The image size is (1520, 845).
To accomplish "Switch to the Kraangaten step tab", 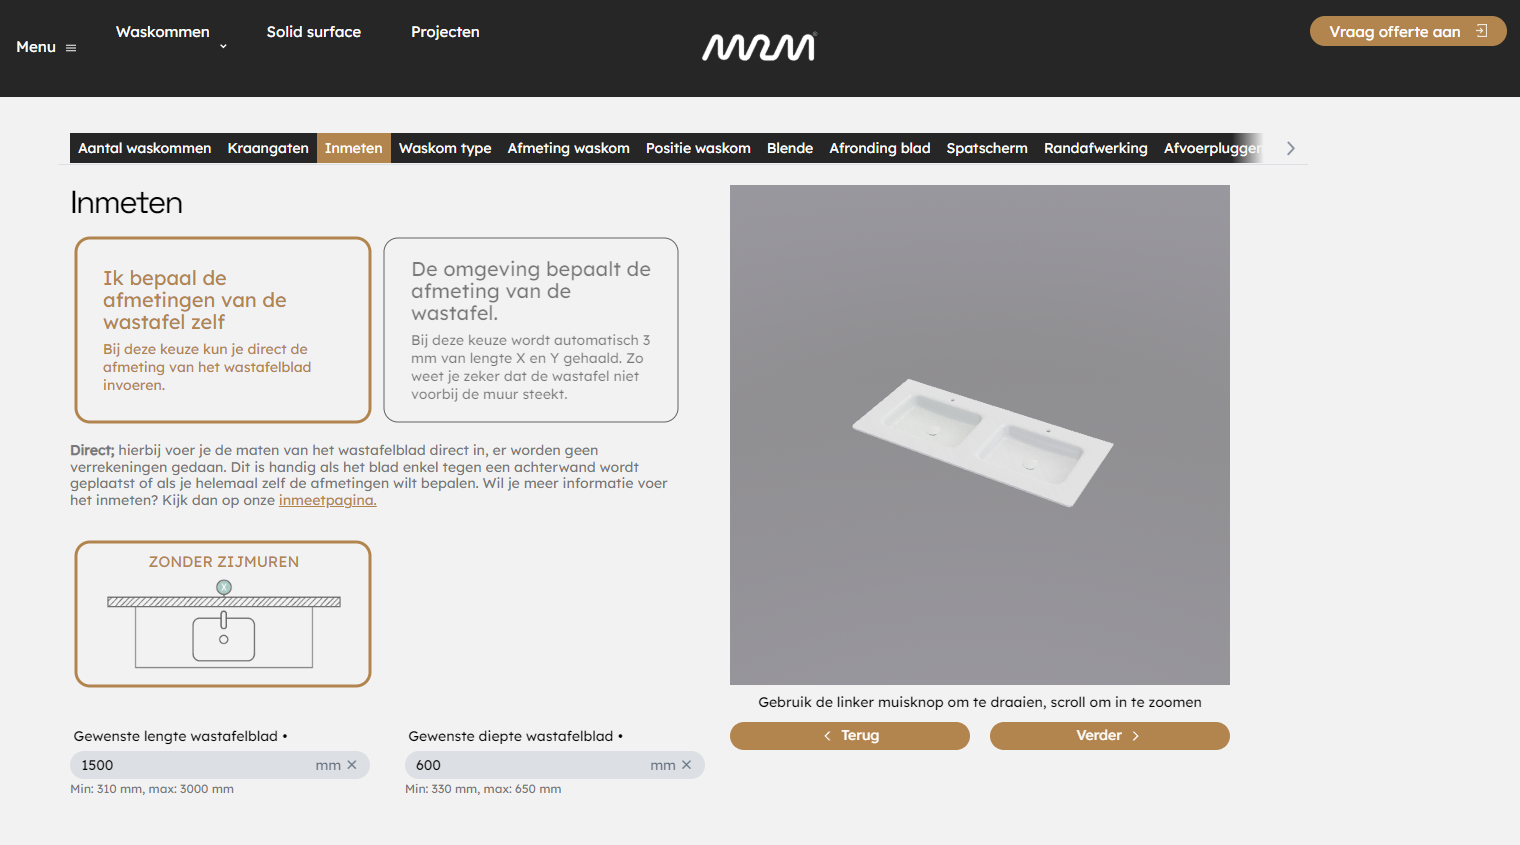I will [x=268, y=147].
